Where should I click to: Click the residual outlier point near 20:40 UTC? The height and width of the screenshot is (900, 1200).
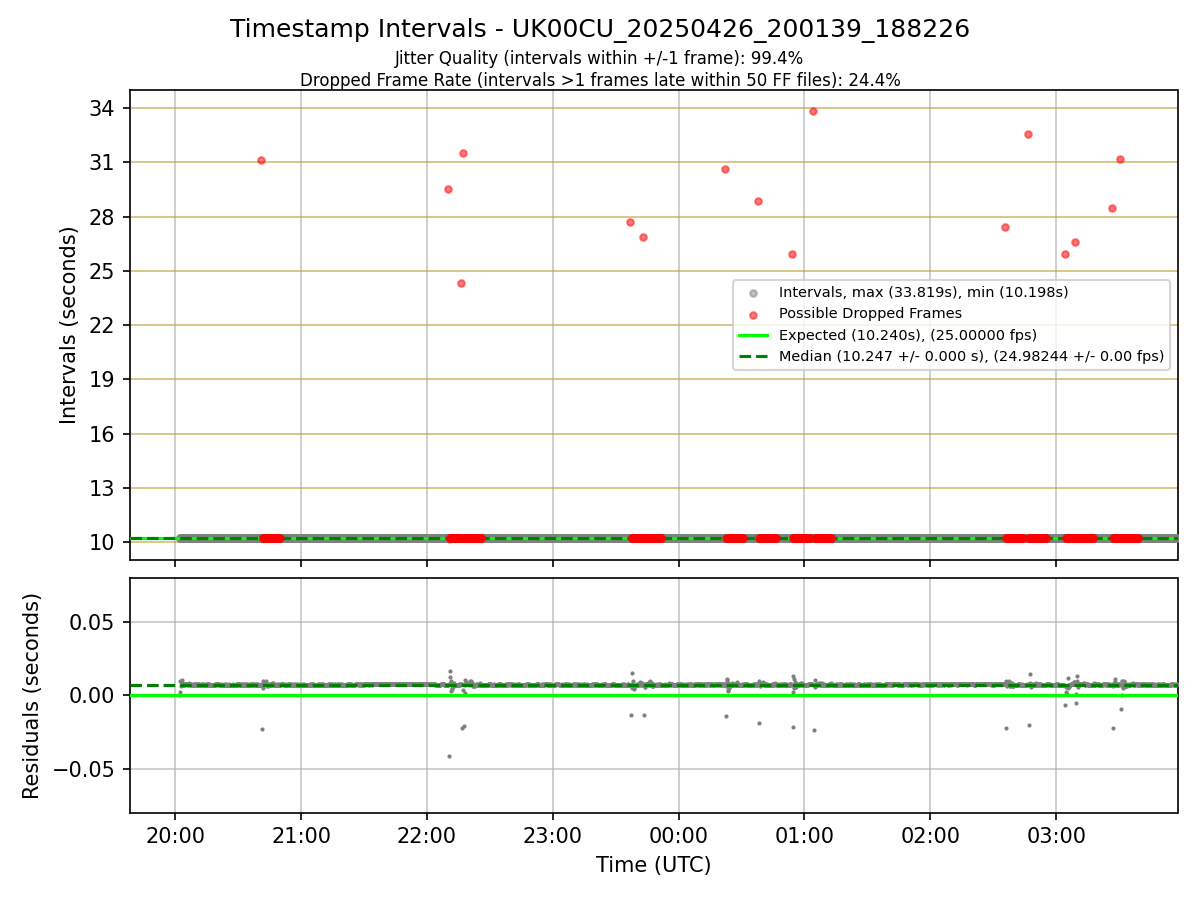pyautogui.click(x=262, y=729)
